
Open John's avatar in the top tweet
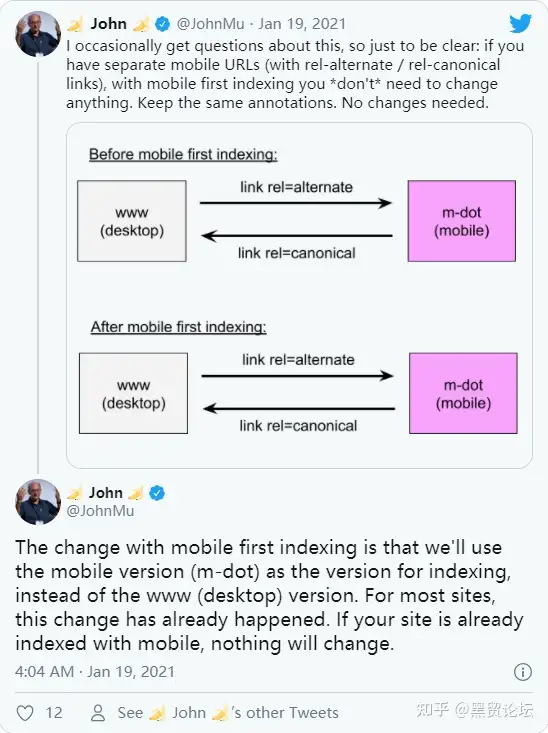pyautogui.click(x=38, y=34)
